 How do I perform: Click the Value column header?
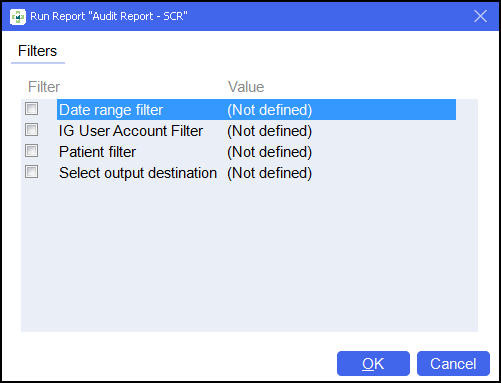pos(246,87)
